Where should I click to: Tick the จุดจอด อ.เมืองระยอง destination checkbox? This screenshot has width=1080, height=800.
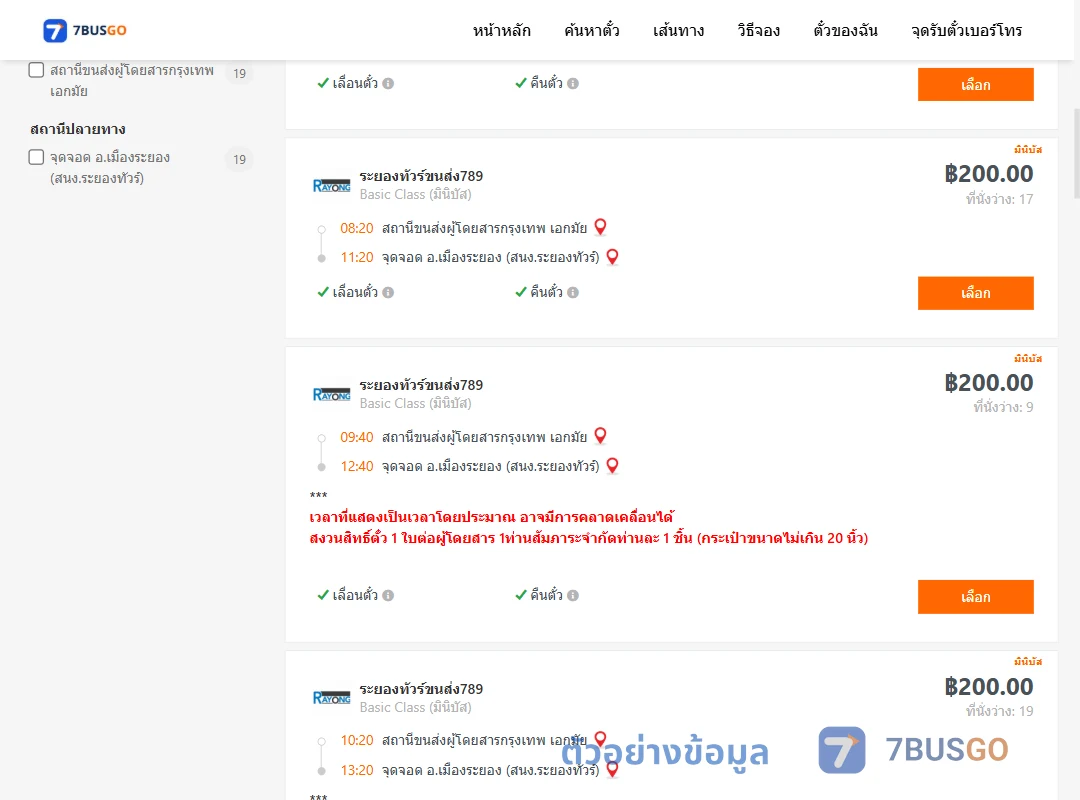pos(37,157)
